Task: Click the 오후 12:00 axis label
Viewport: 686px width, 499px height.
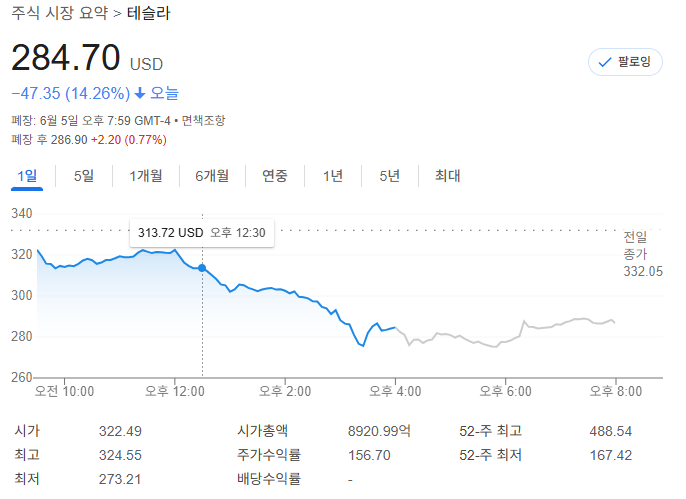Action: [175, 391]
